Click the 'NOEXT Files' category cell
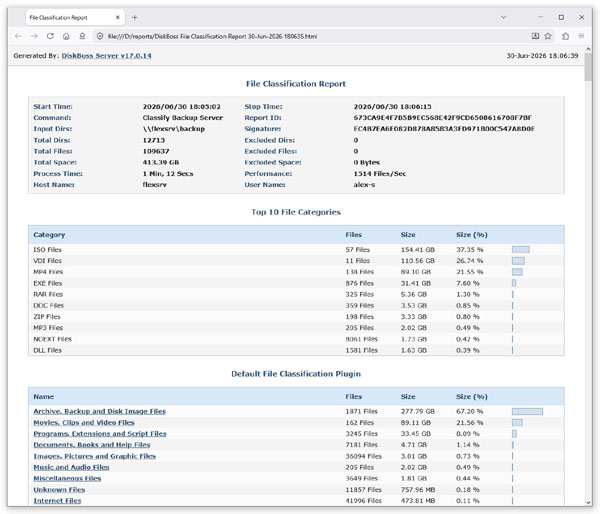This screenshot has width=600, height=514. (52, 339)
